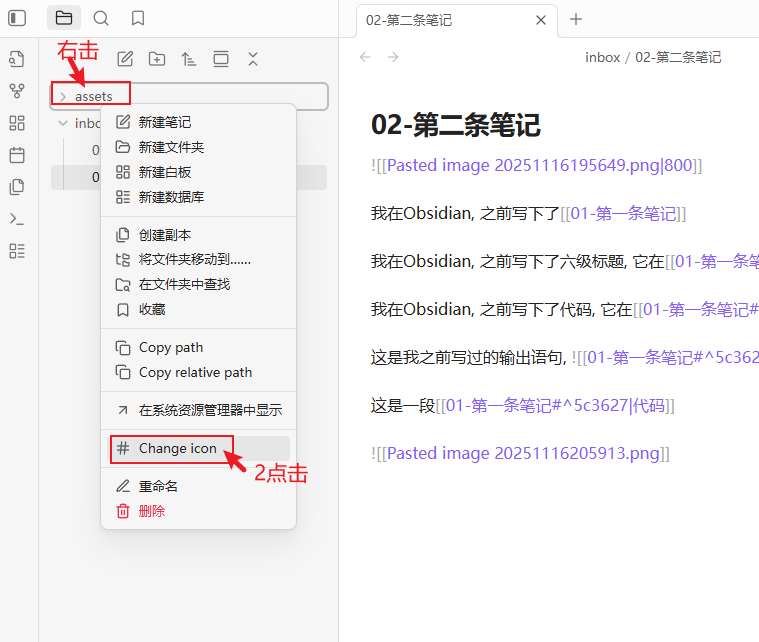The width and height of the screenshot is (759, 642).
Task: Open graph view from the ribbon
Action: pos(17,91)
